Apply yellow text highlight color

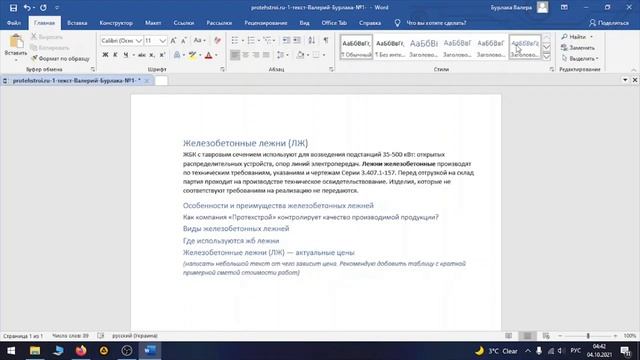click(192, 55)
